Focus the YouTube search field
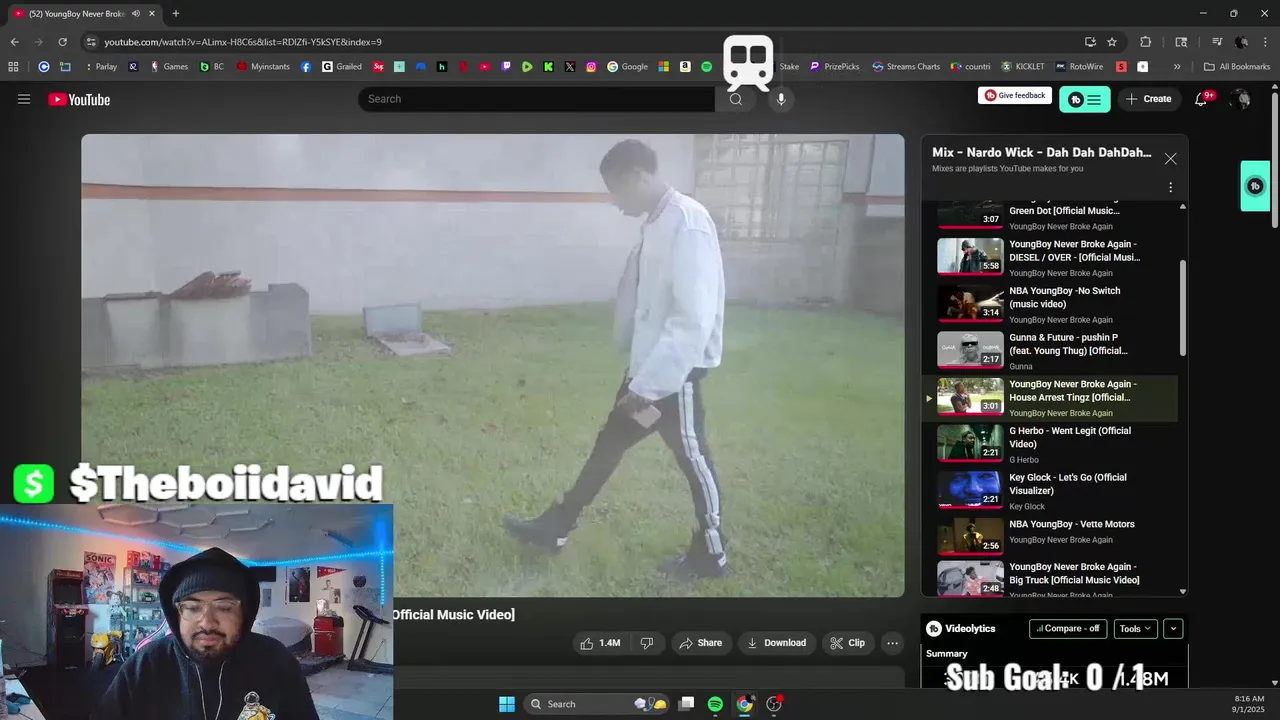1280x720 pixels. pyautogui.click(x=537, y=99)
